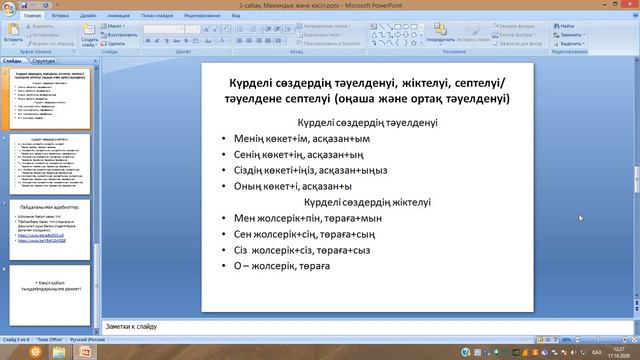Expand the shapes gallery with bottom arrow
Screen dimensions: 640x360
(x=422, y=43)
